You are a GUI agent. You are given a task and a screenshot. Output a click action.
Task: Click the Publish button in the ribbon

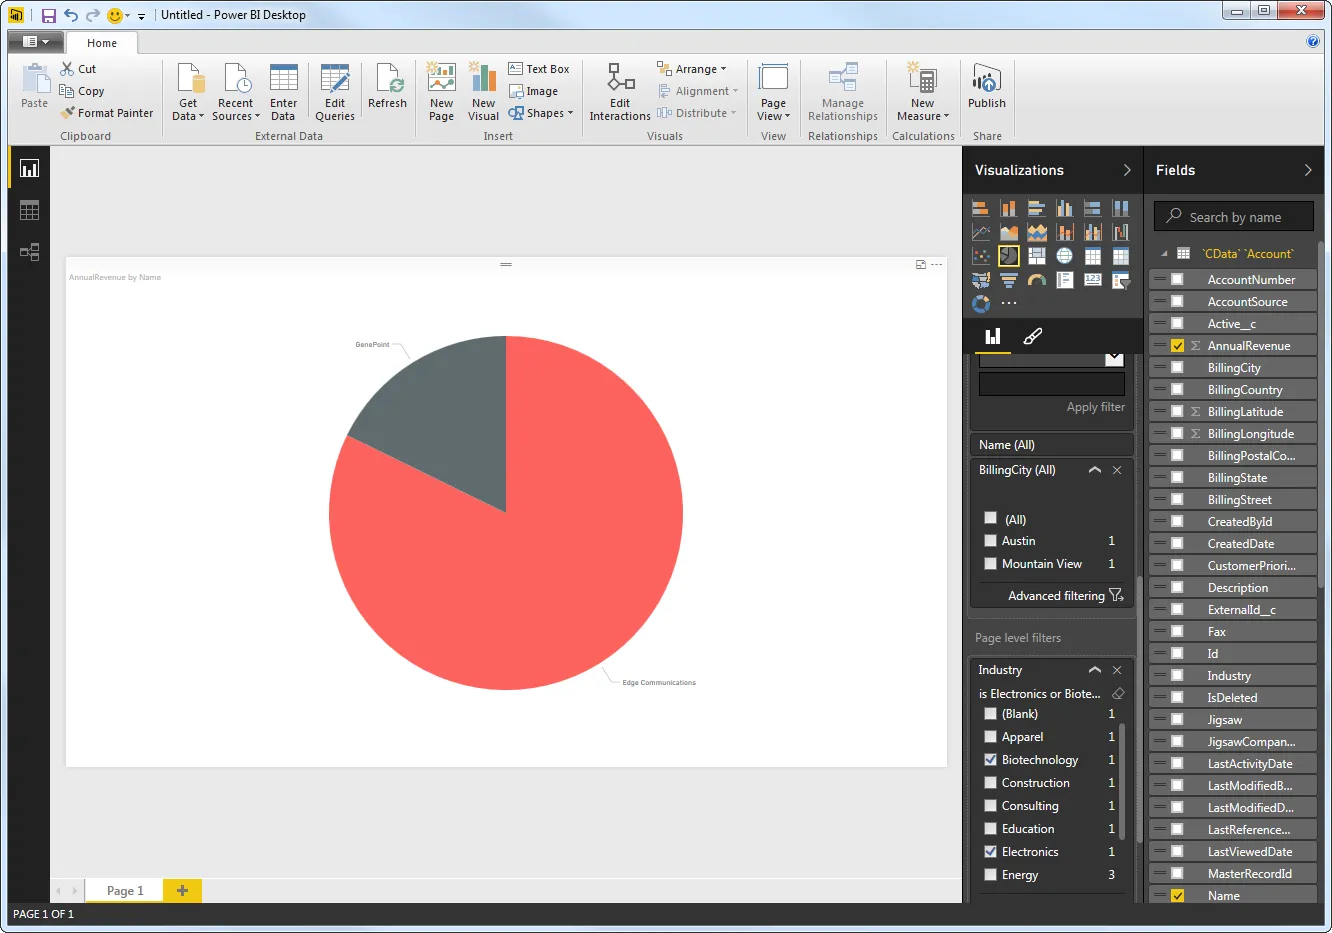point(986,90)
